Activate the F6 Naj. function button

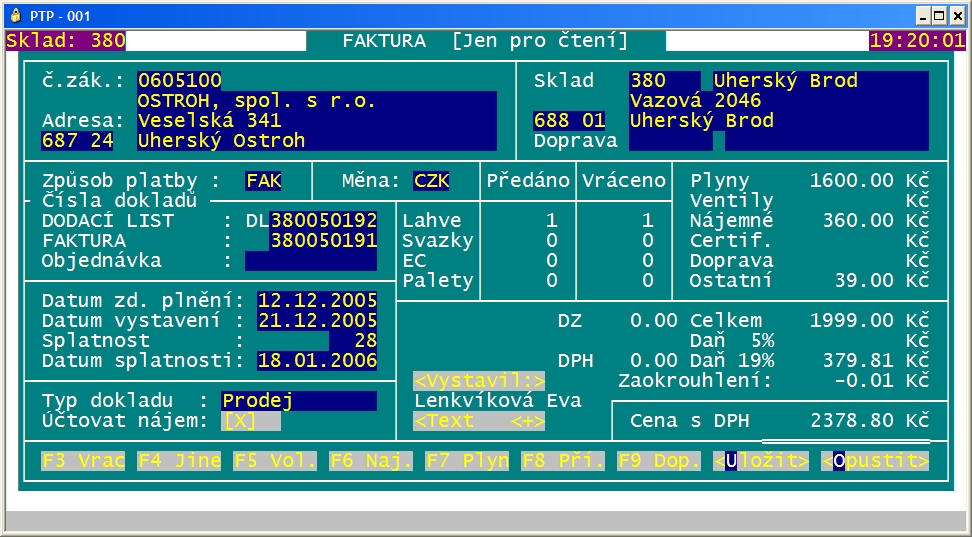click(371, 461)
